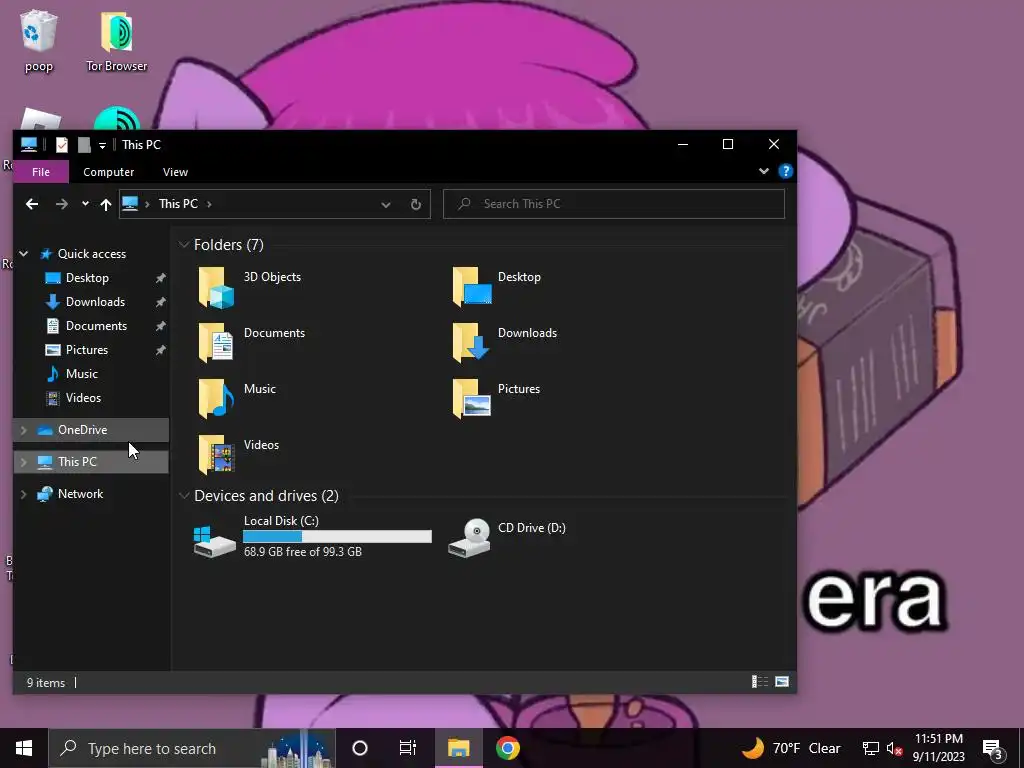
Task: Click the breadcrumb arrow after This PC
Action: [209, 204]
